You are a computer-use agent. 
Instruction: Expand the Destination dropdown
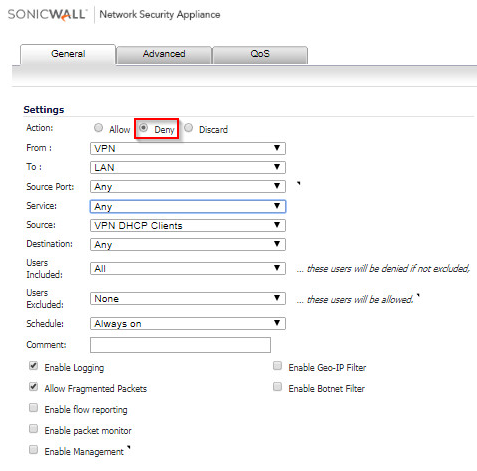coord(188,244)
